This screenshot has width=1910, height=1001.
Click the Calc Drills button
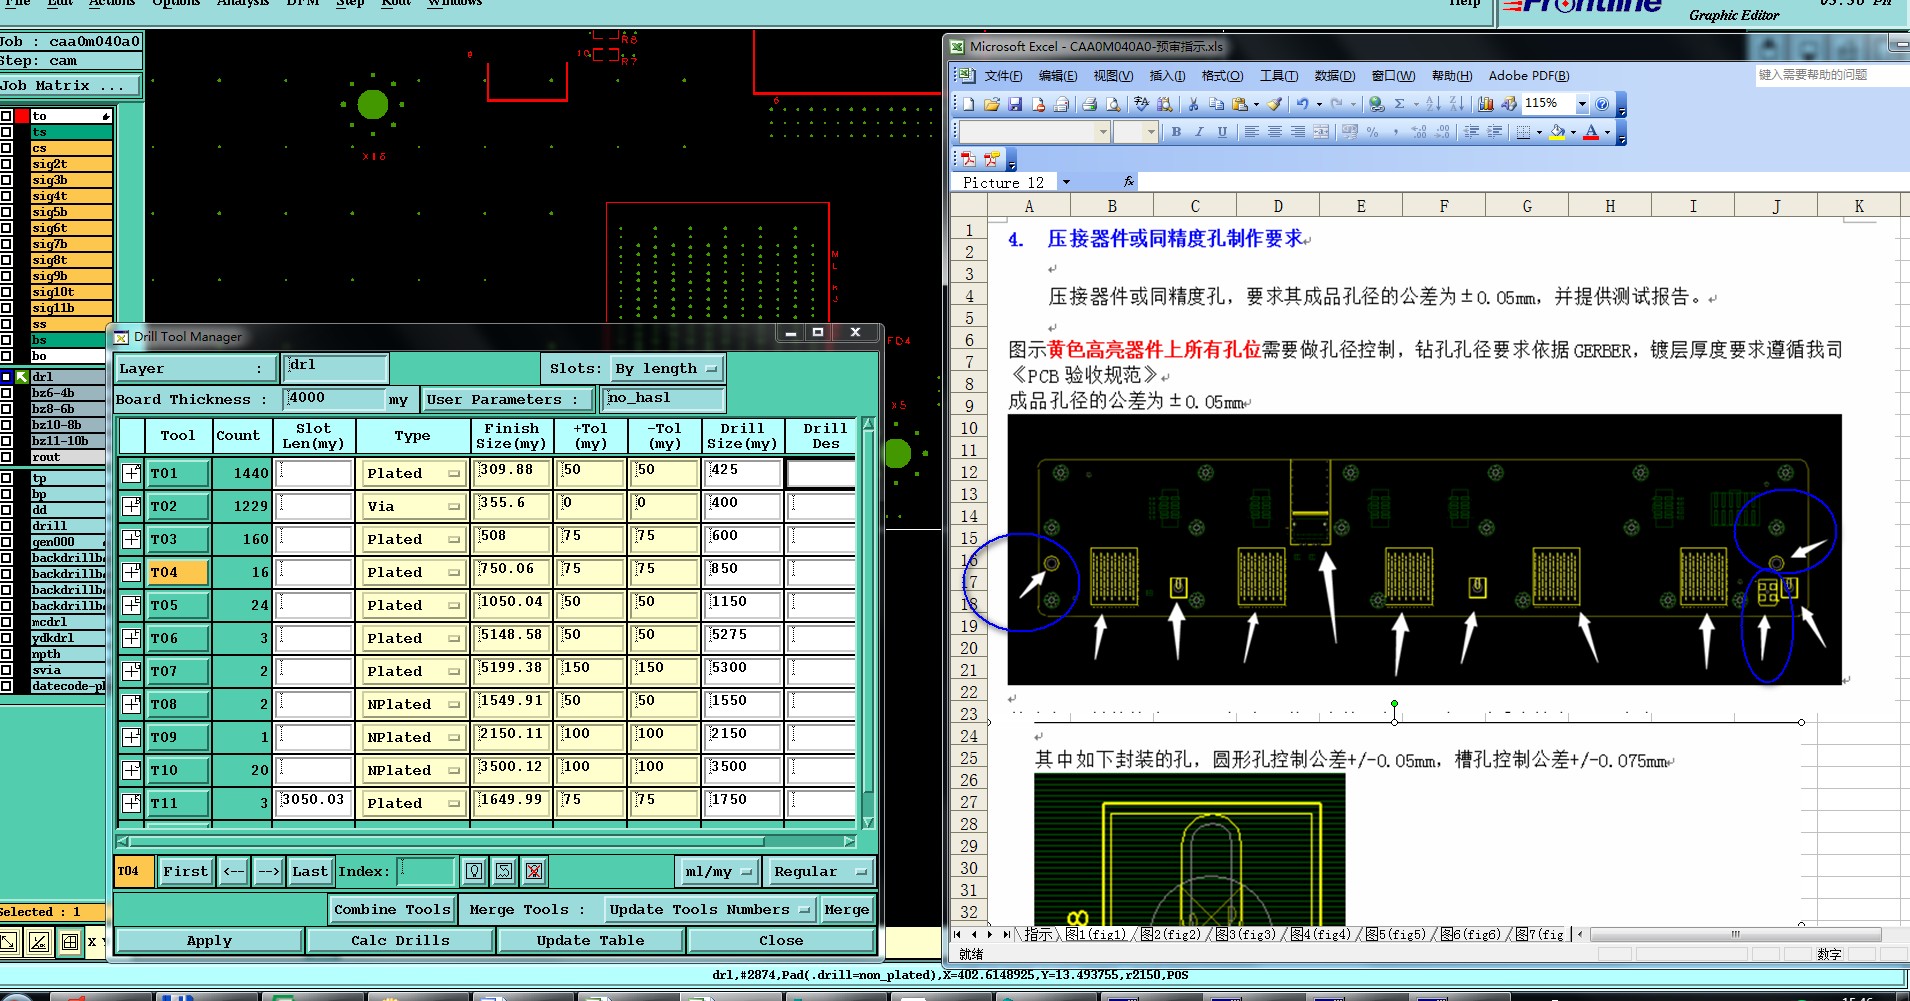400,940
